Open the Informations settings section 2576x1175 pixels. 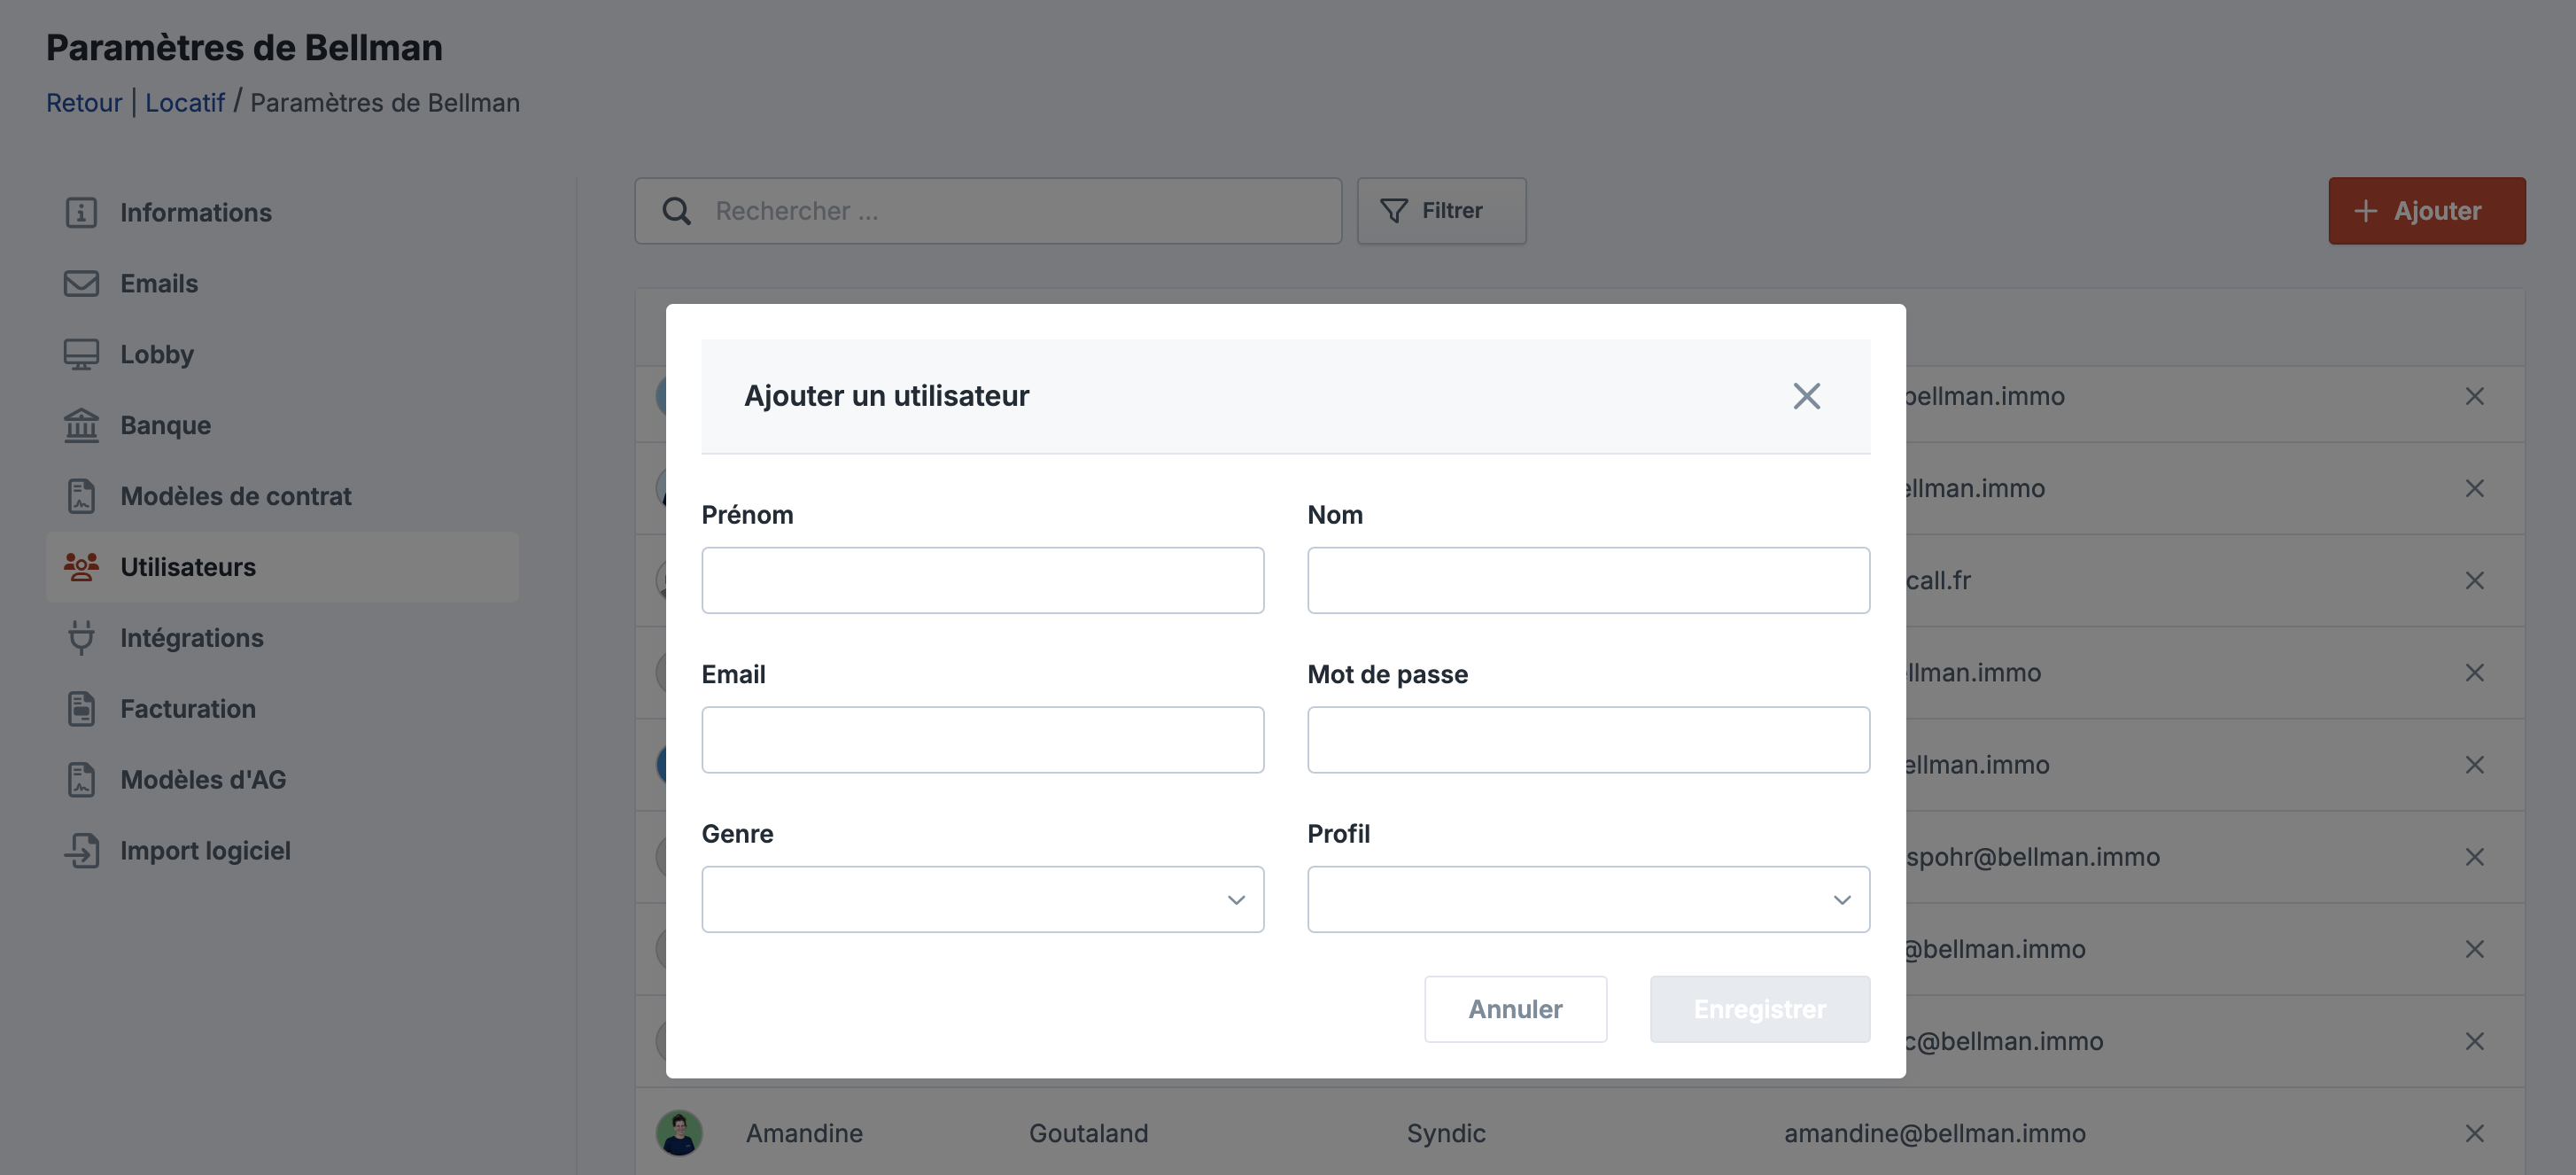[282, 212]
